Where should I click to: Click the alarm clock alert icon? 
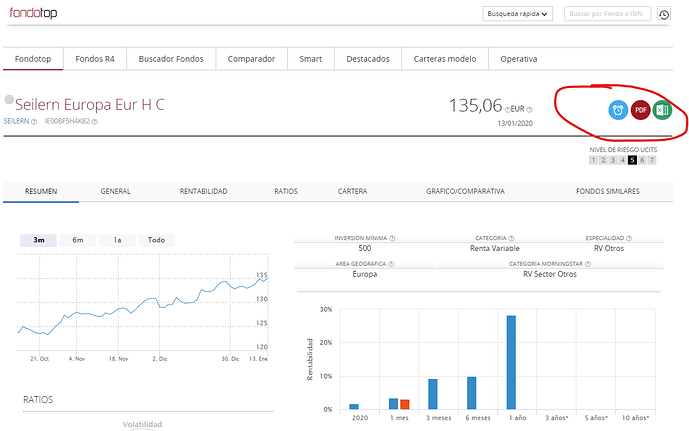(618, 110)
